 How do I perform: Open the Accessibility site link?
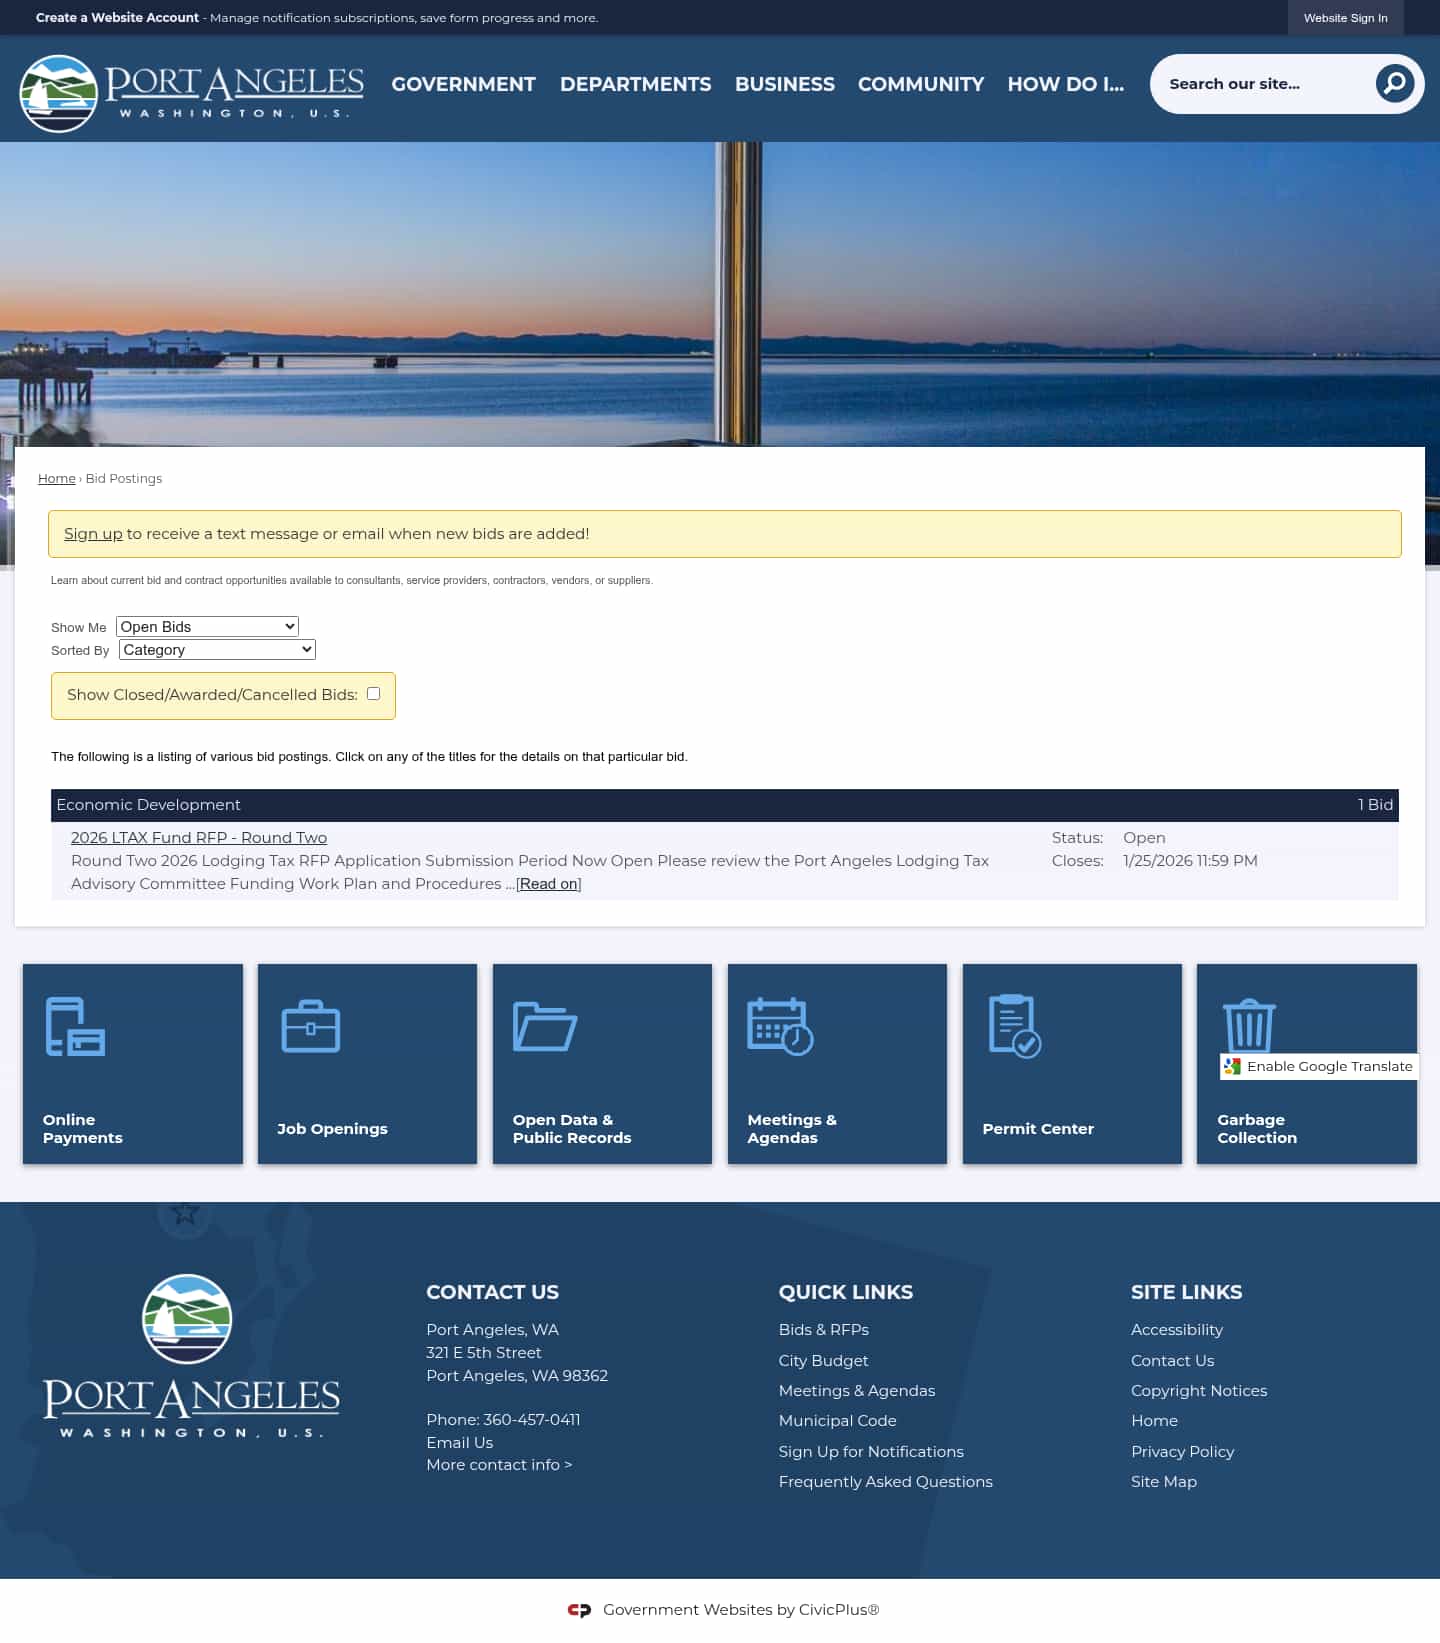point(1176,1330)
